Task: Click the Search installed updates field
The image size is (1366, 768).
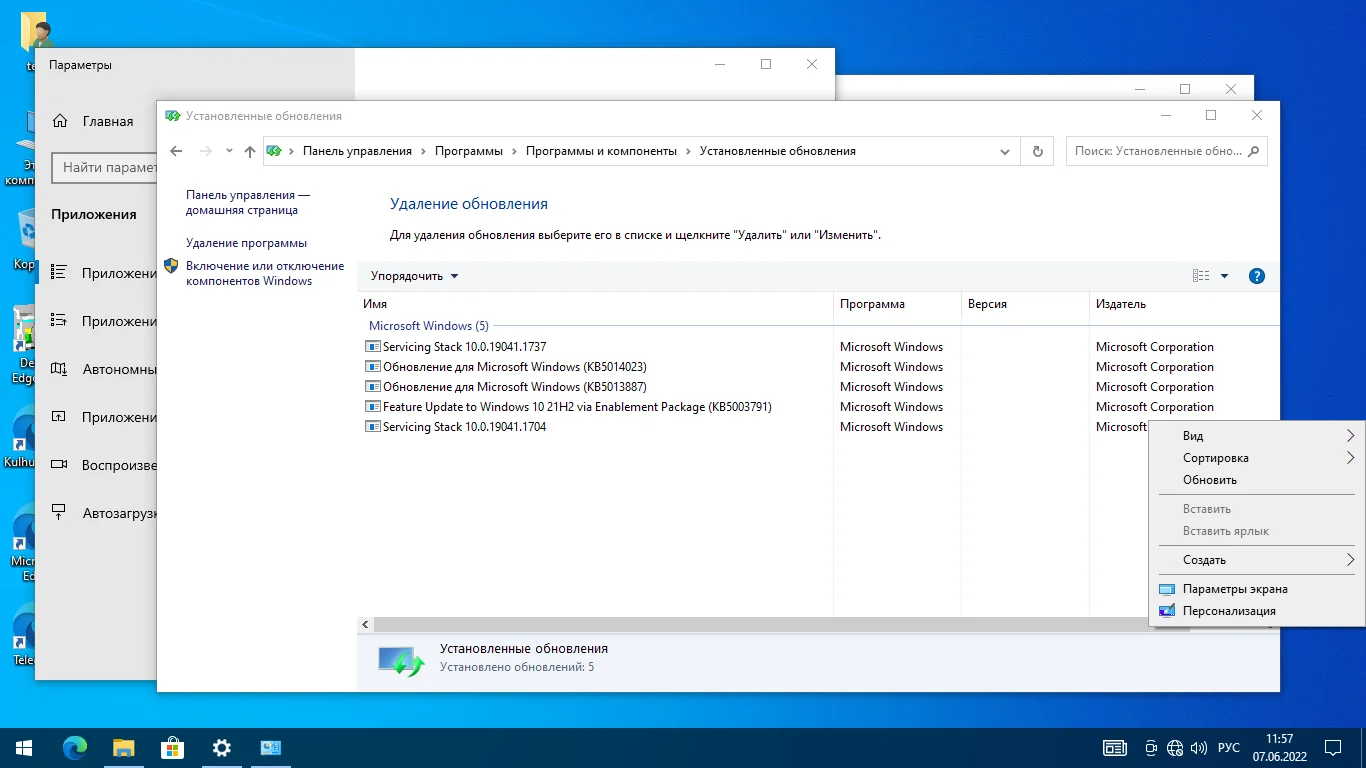Action: [x=1156, y=151]
